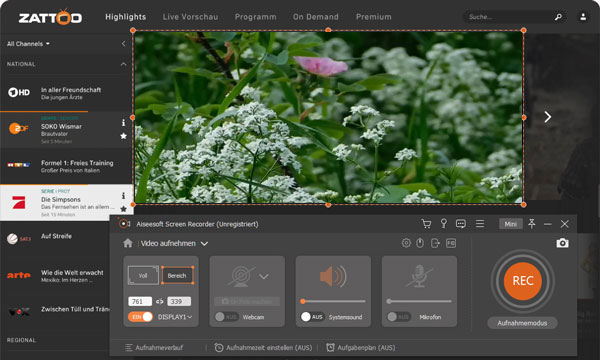Click the system sound speaker icon
The width and height of the screenshot is (600, 360).
point(333,276)
